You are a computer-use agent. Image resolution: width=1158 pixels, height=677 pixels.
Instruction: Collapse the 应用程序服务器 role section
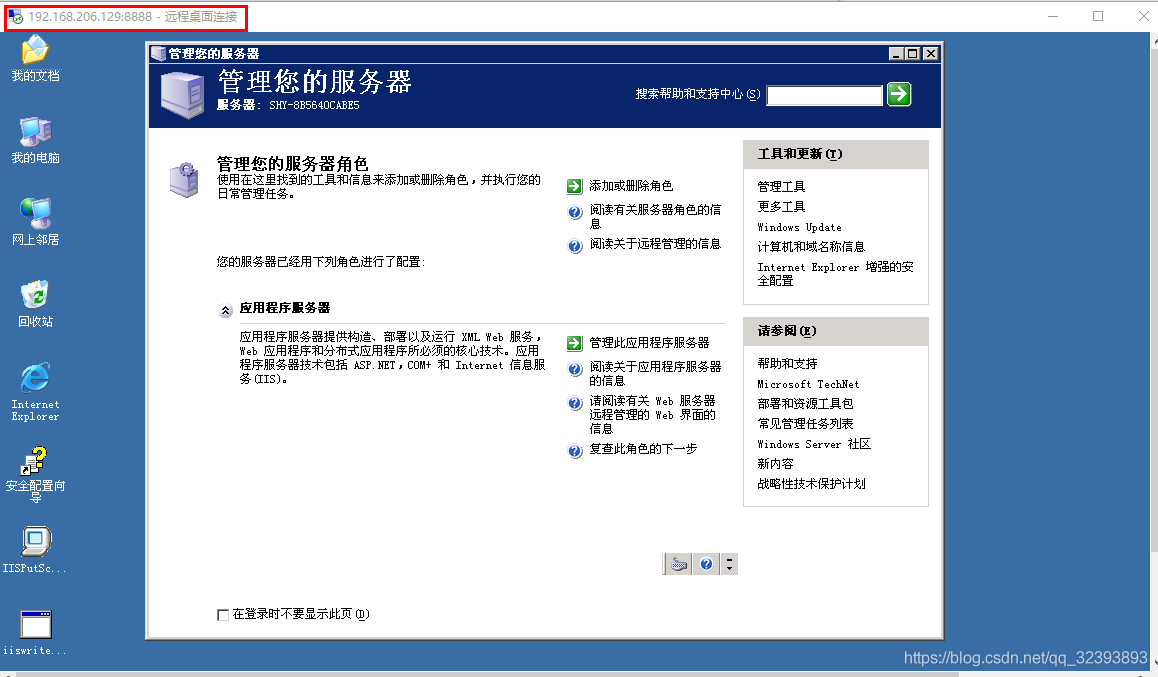225,311
